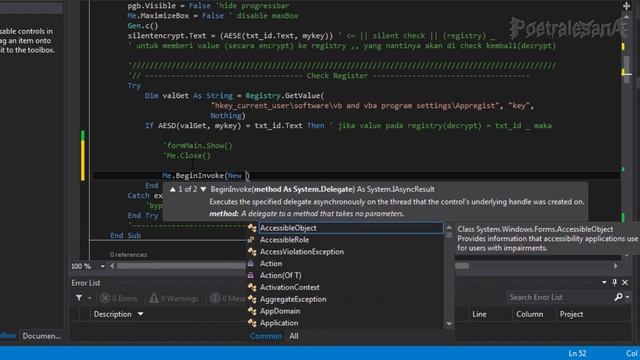Viewport: 640px width, 360px height.
Task: Focus the Search Error List box
Action: coord(559,297)
